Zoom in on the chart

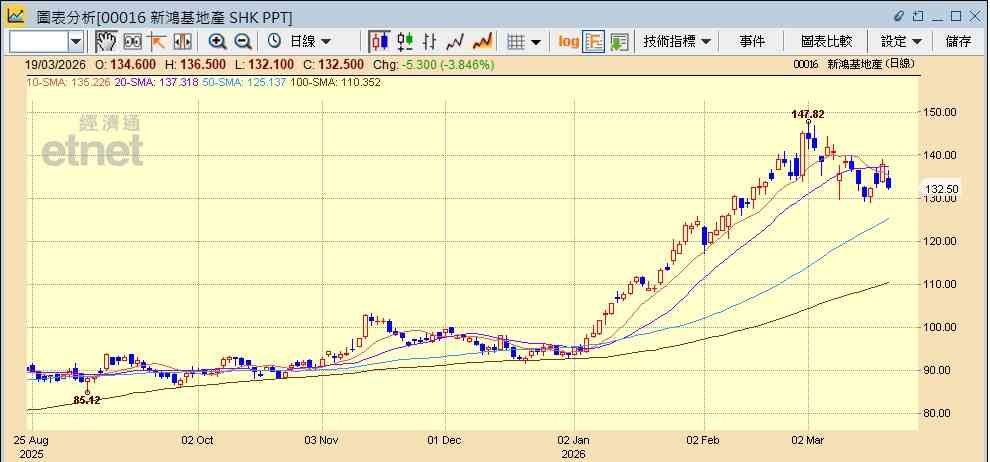(218, 42)
